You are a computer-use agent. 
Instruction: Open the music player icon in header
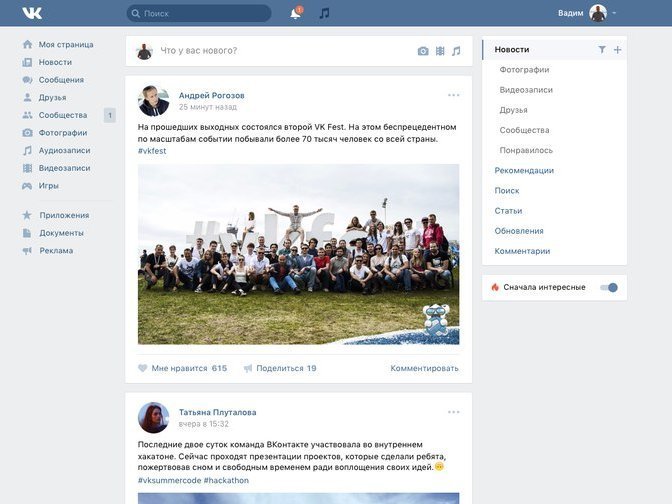(x=324, y=13)
